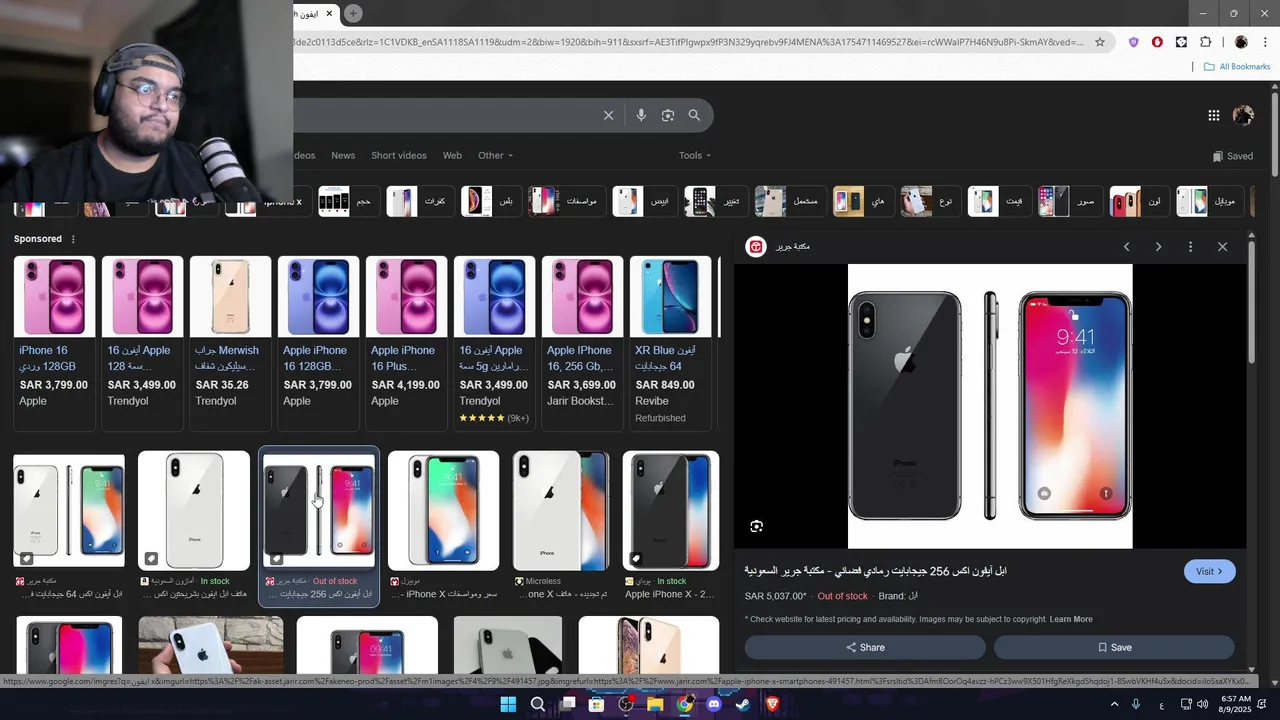This screenshot has width=1280, height=720.
Task: Open the Chrome extensions puzzle menu
Action: click(x=1205, y=42)
